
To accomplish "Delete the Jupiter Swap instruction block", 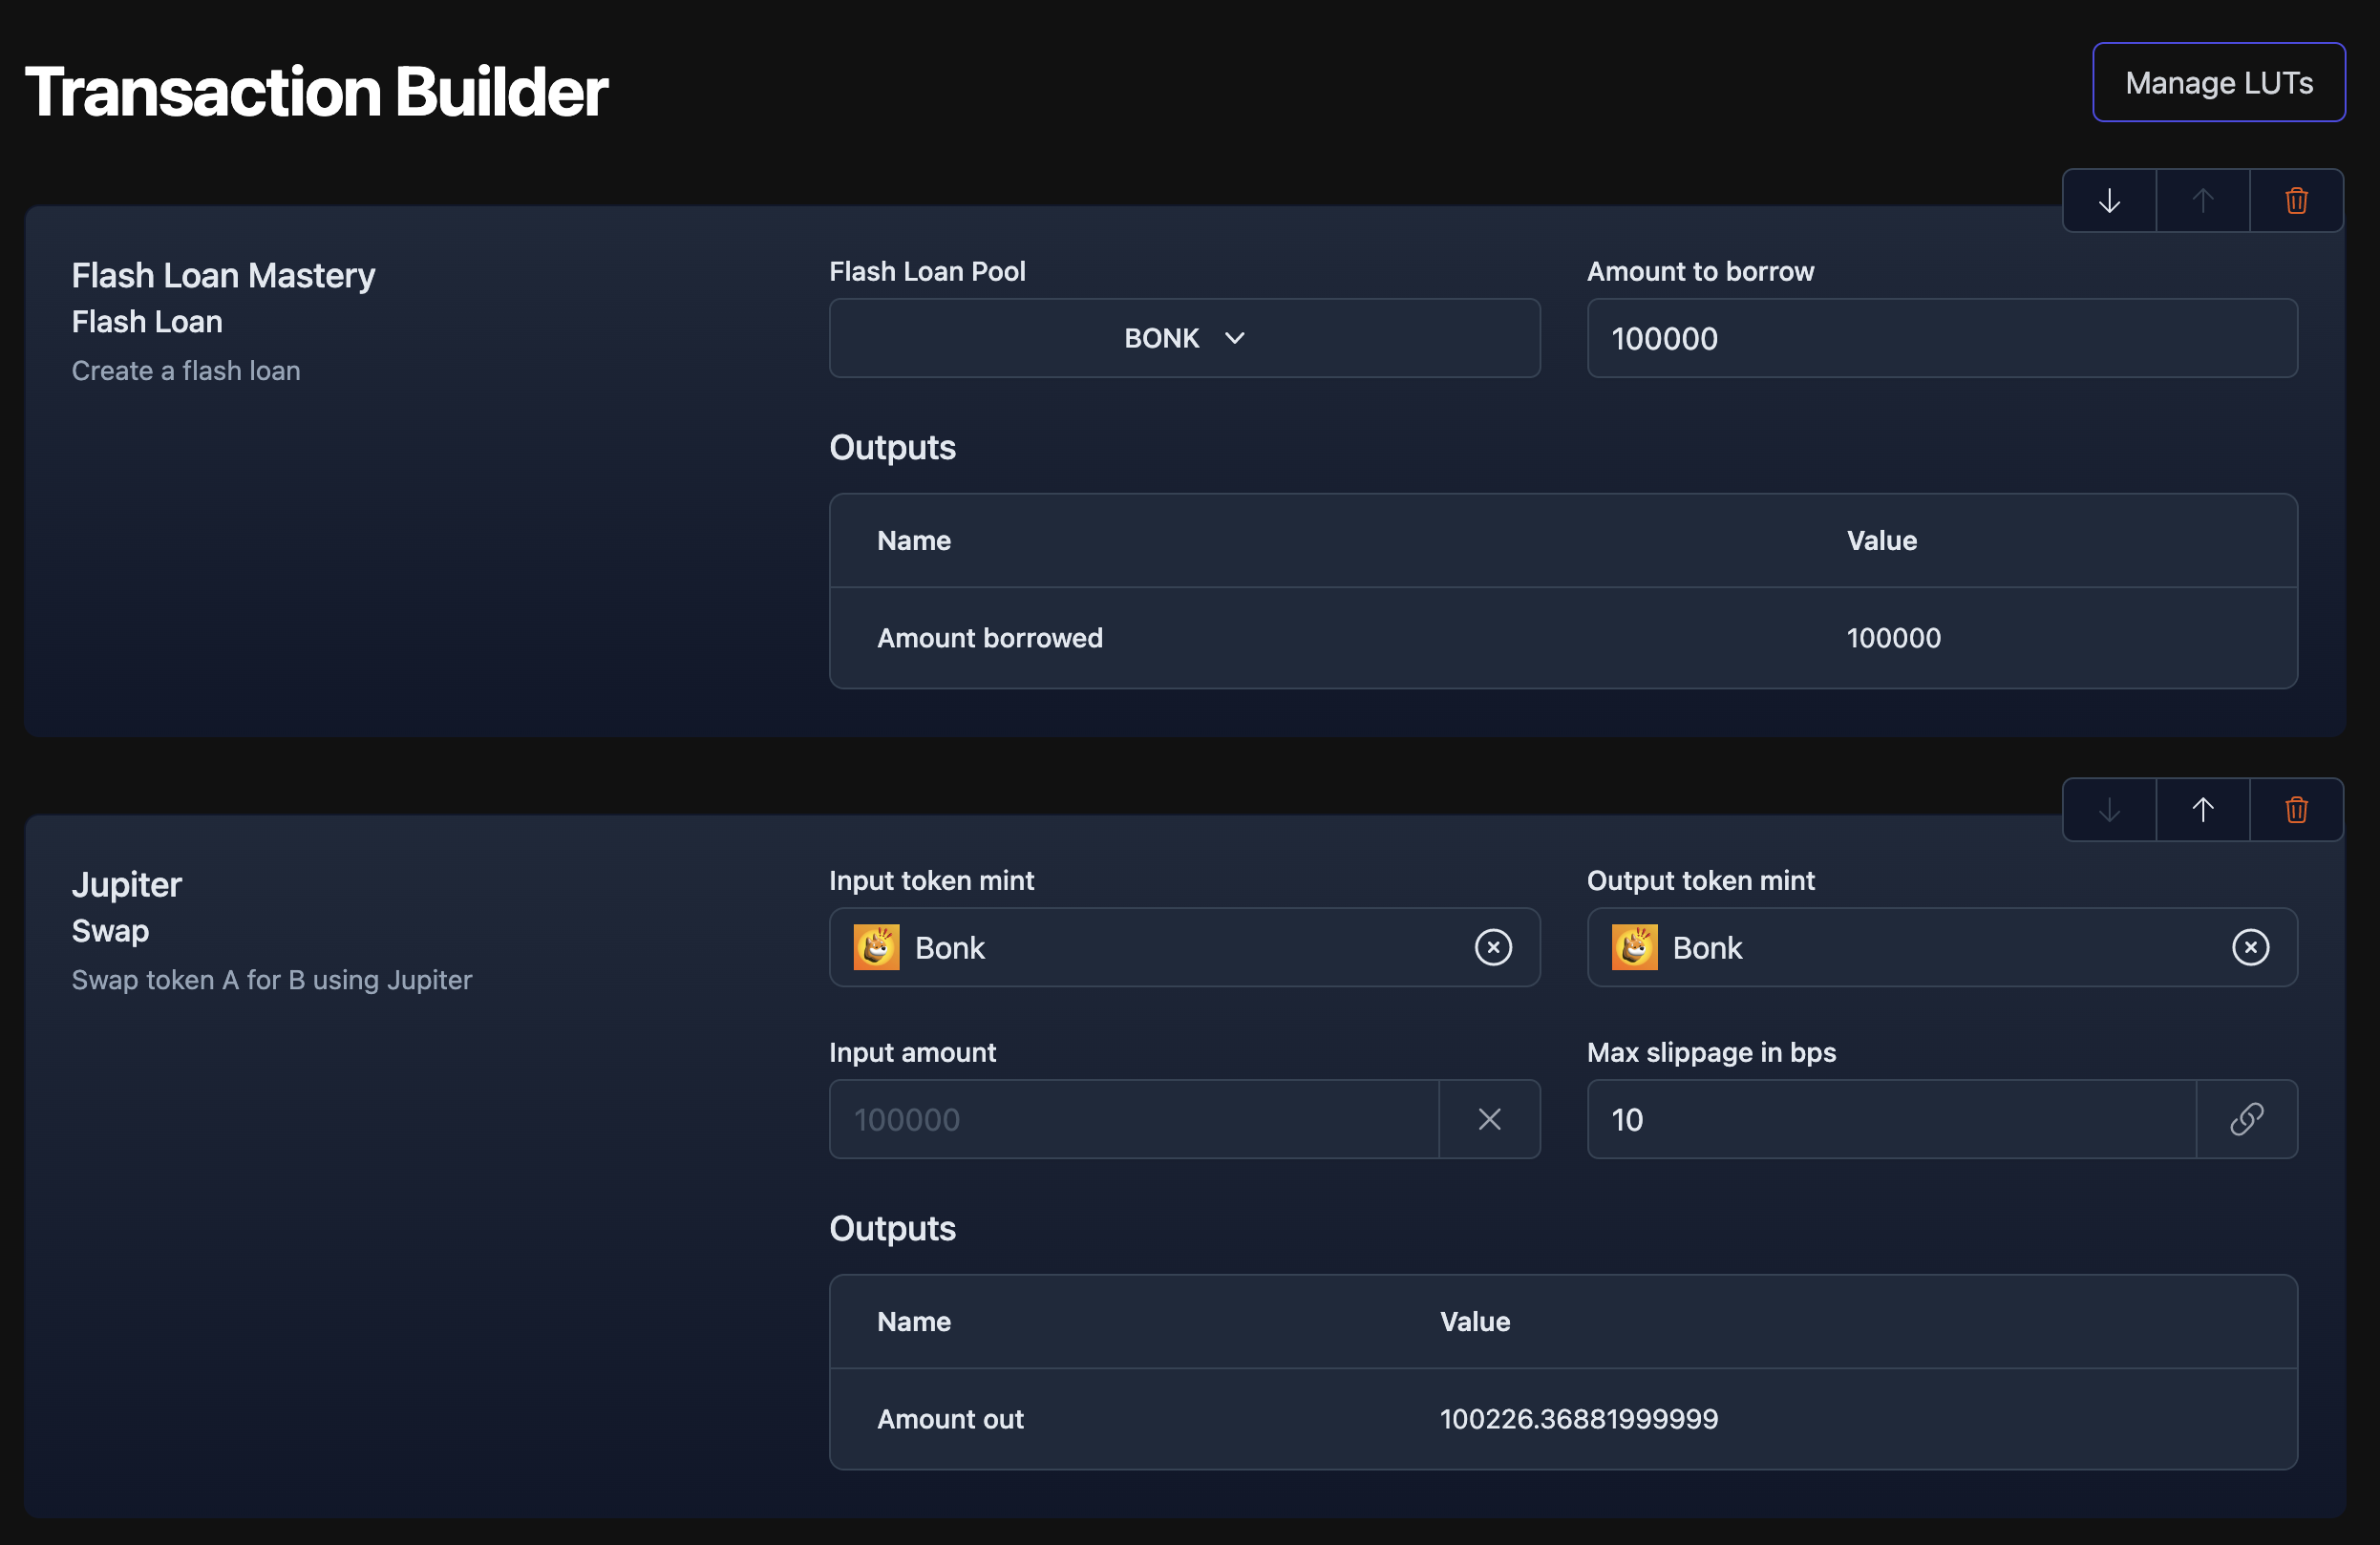I will [x=2296, y=810].
